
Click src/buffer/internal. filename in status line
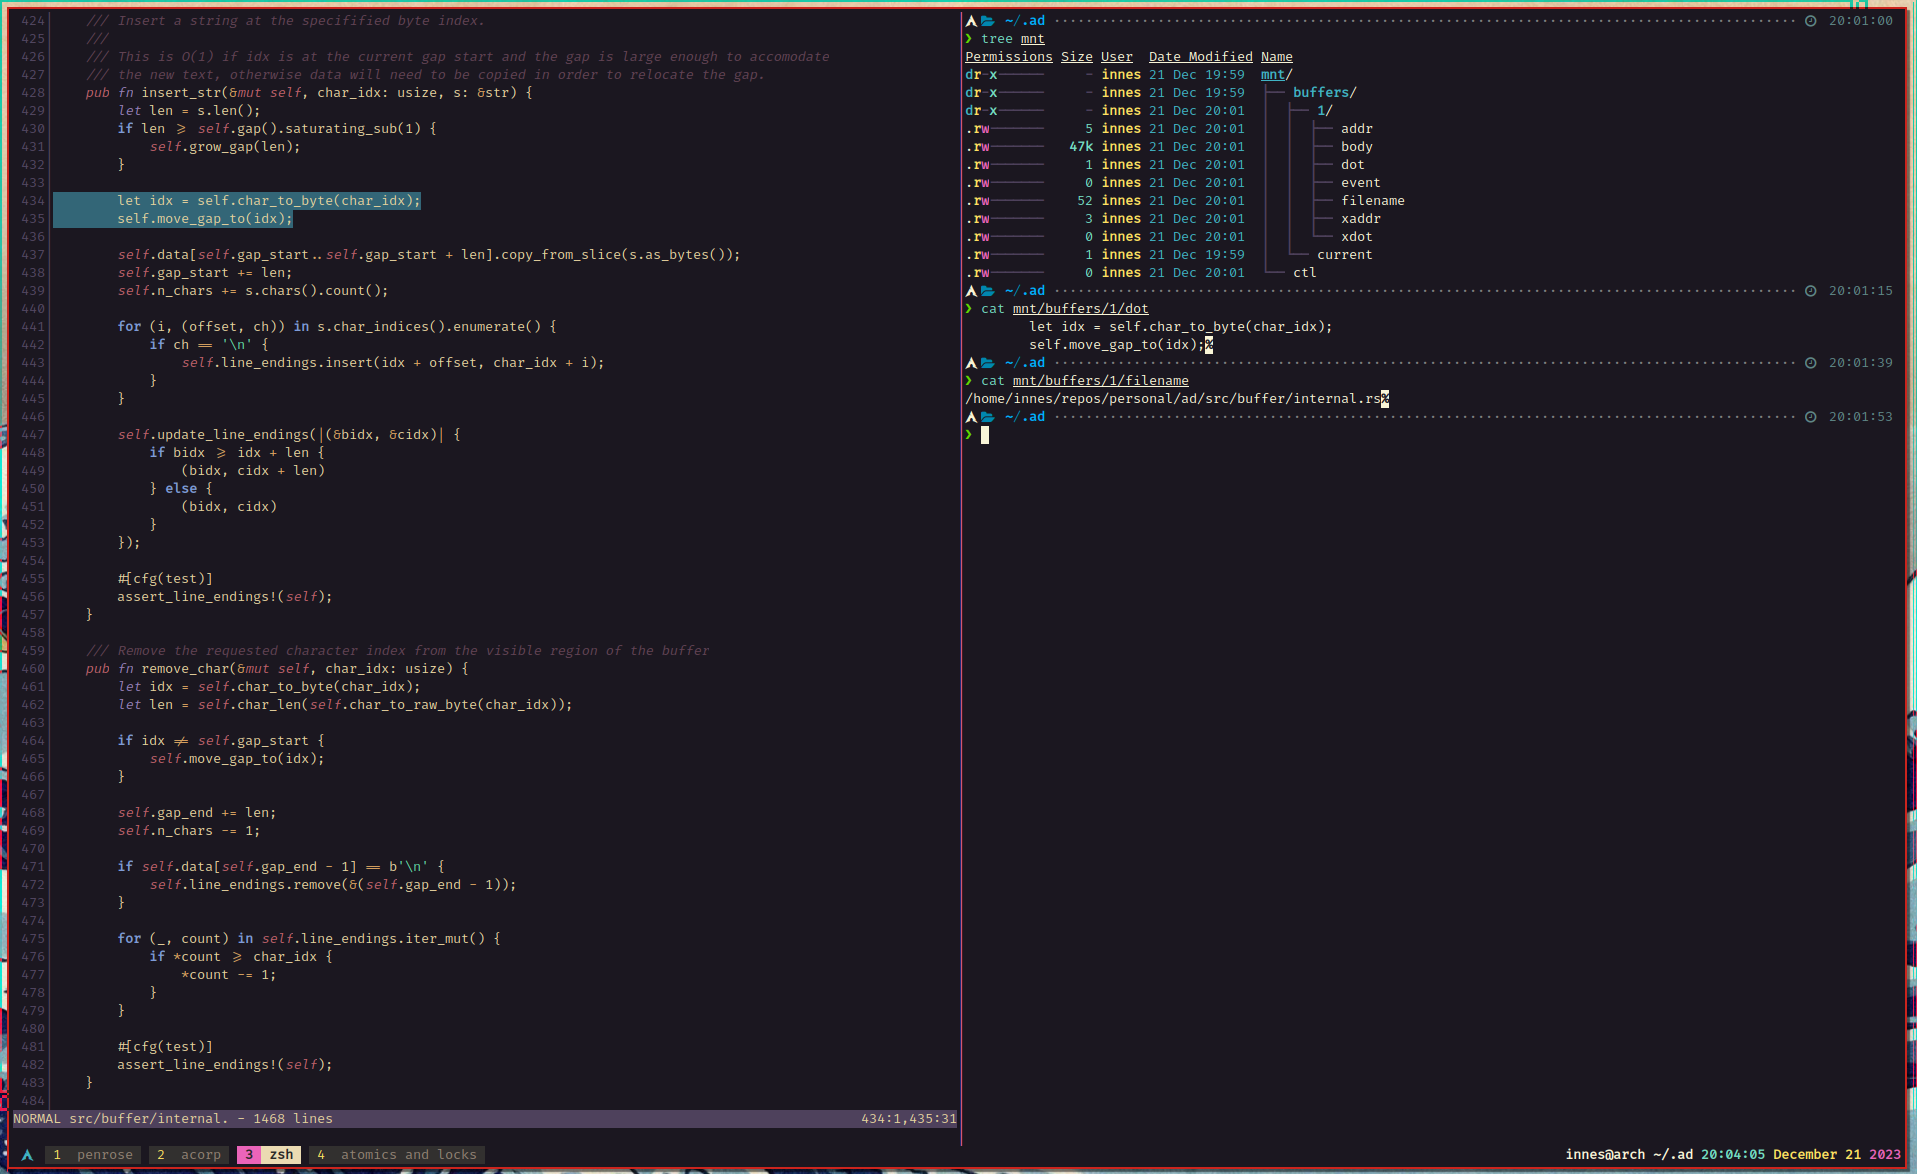[x=148, y=1119]
